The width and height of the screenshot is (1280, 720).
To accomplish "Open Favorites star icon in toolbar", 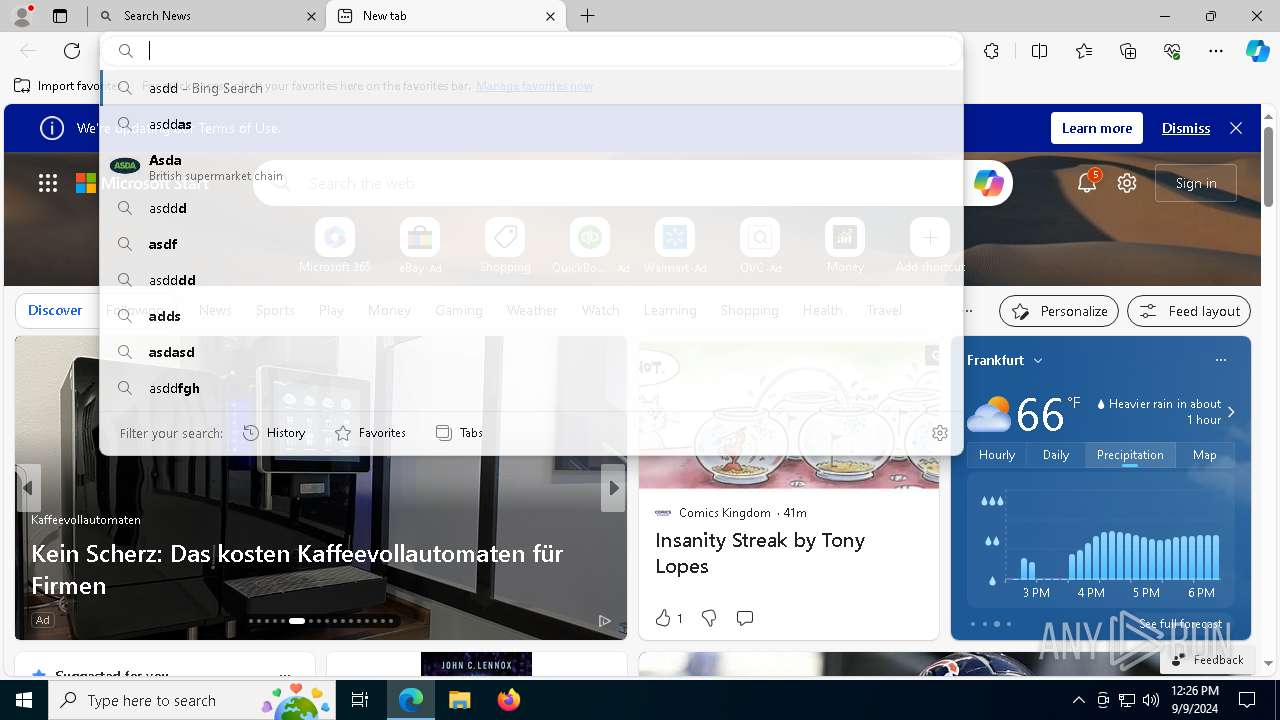I will (1084, 51).
